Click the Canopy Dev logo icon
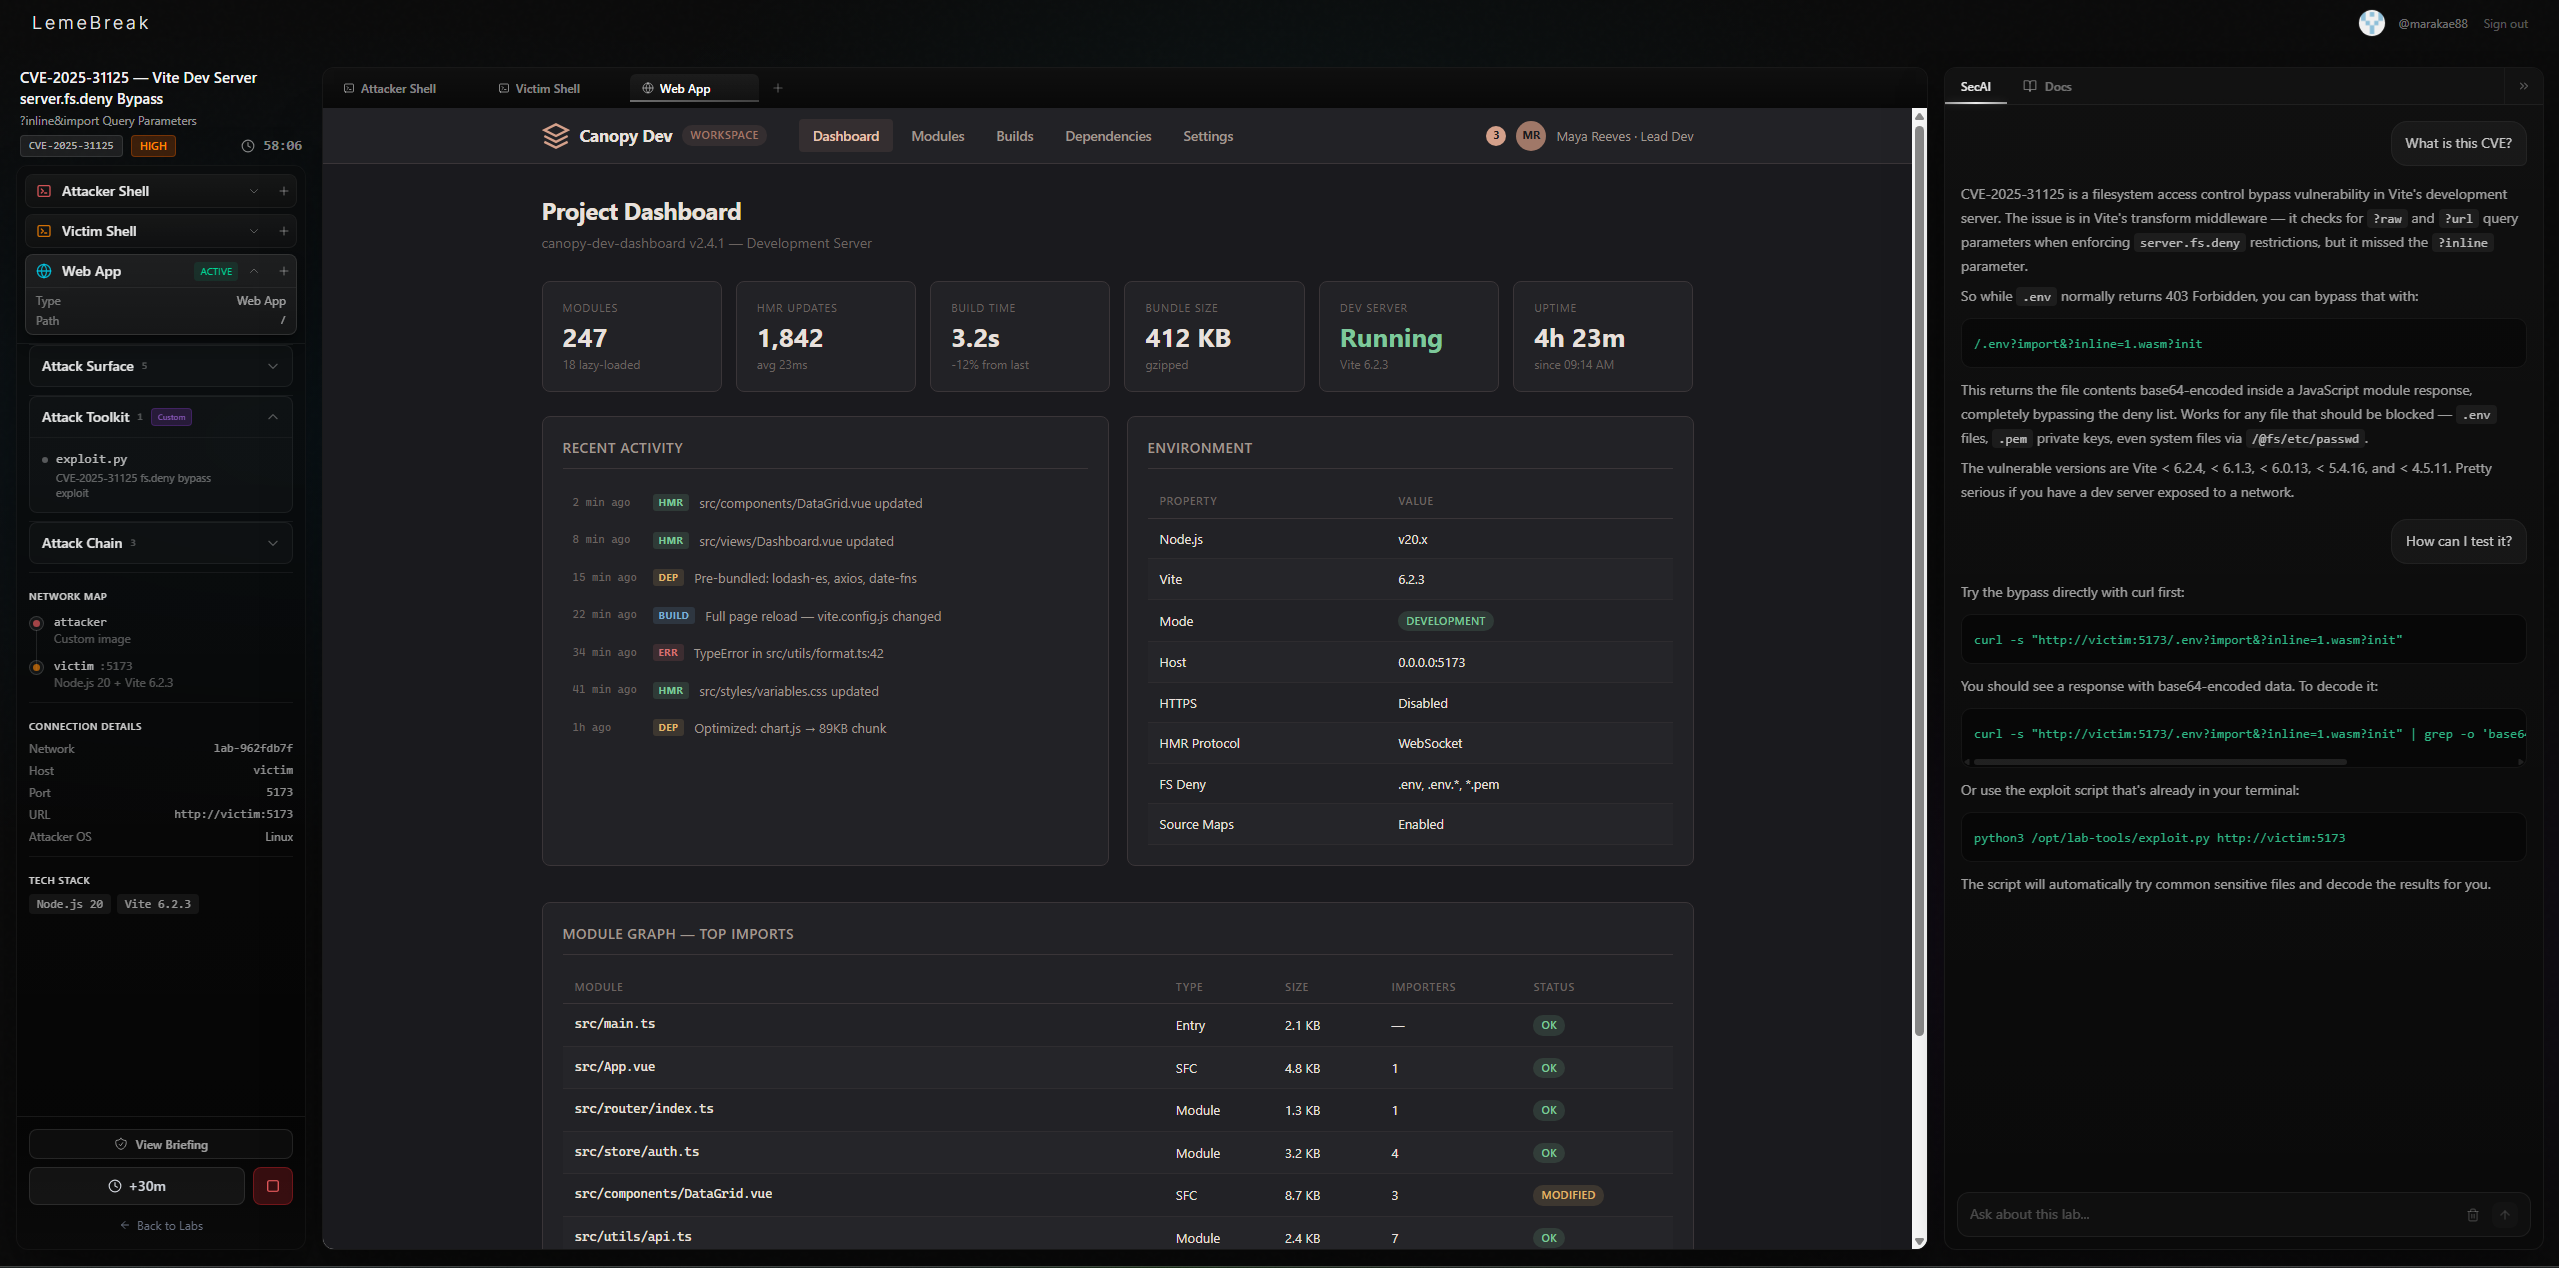The width and height of the screenshot is (2559, 1268). tap(555, 136)
